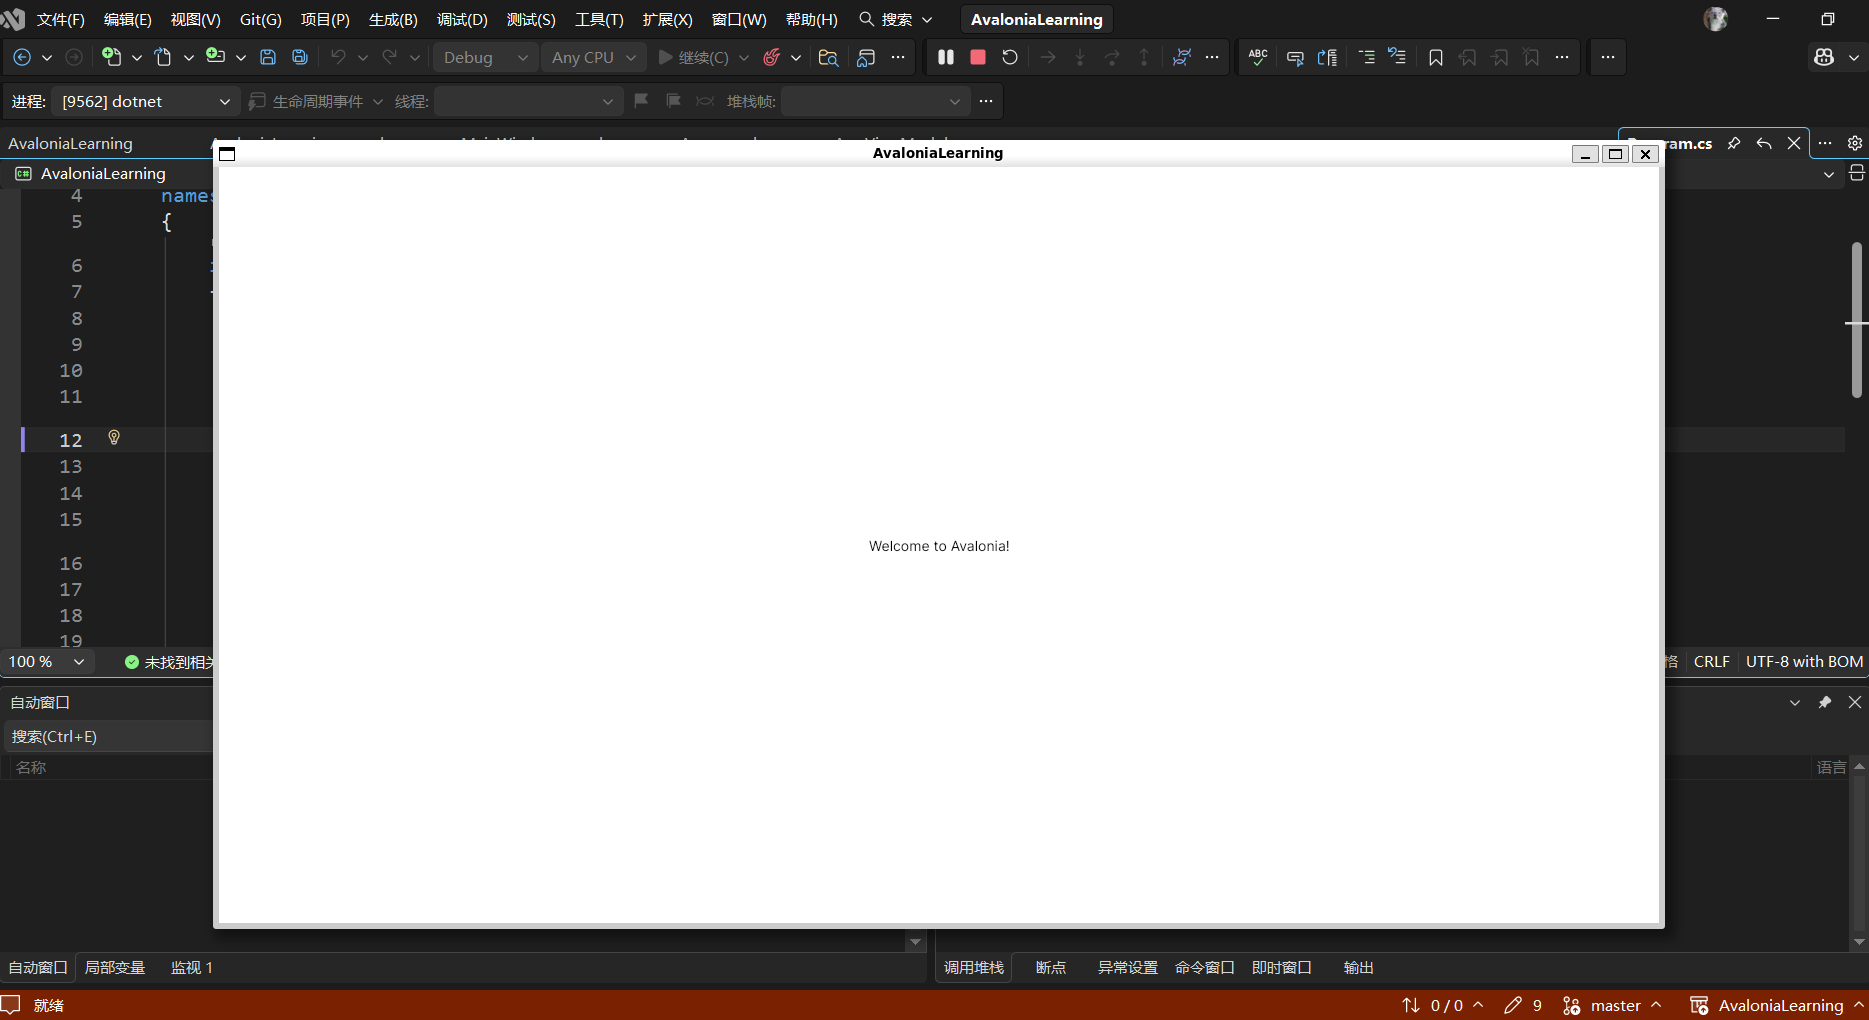Image resolution: width=1869 pixels, height=1020 pixels.
Task: Switch to the 局部变量 tab
Action: 115,967
